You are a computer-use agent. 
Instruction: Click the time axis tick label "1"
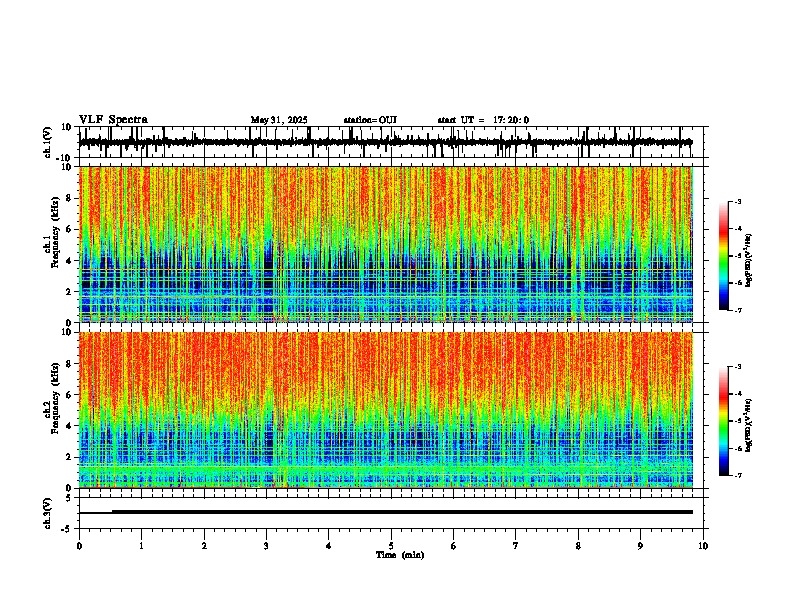coord(141,546)
